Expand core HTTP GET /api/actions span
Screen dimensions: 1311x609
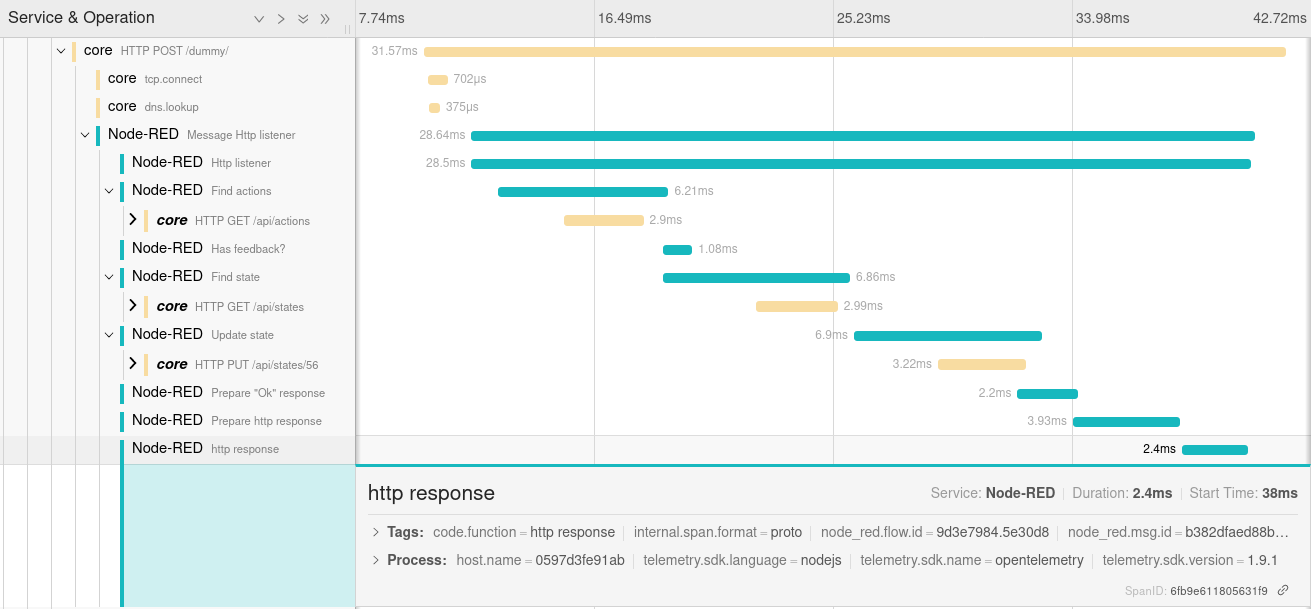click(x=132, y=219)
